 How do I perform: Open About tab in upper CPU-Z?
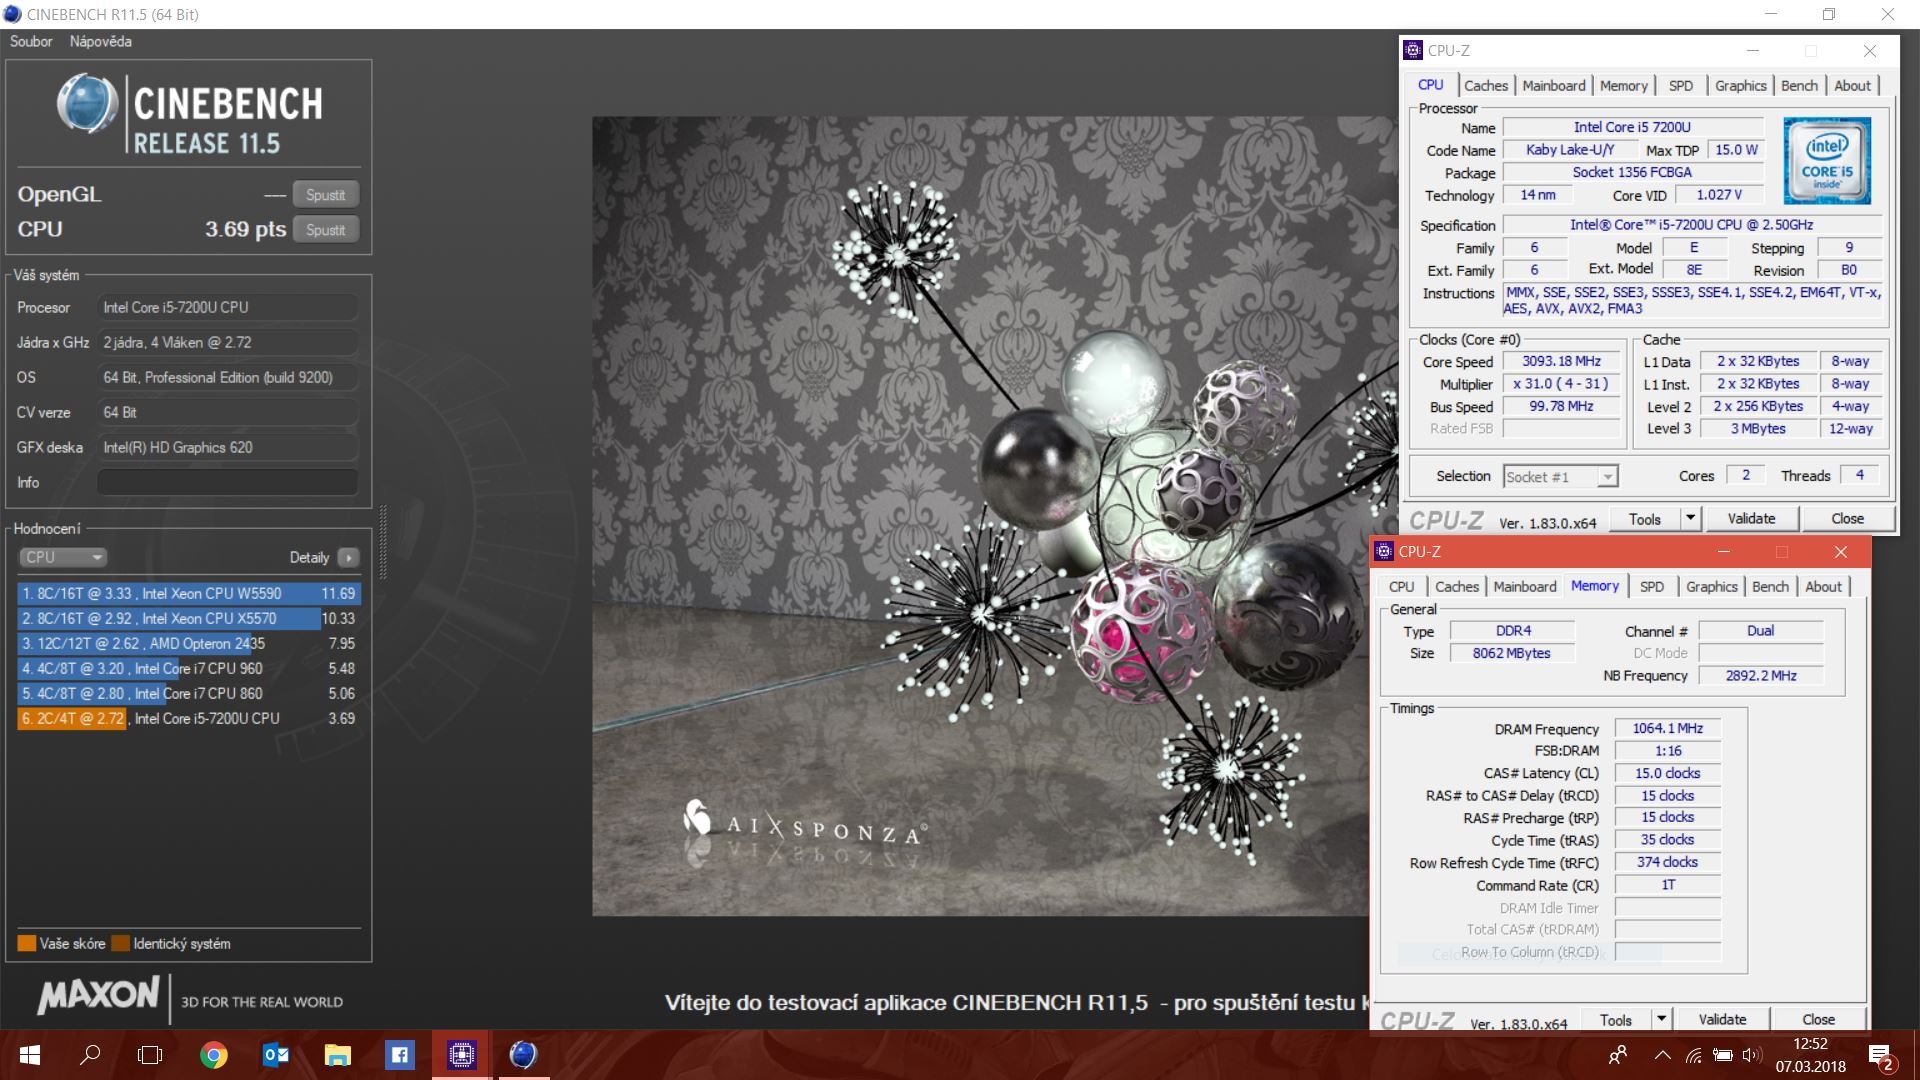pos(1852,86)
